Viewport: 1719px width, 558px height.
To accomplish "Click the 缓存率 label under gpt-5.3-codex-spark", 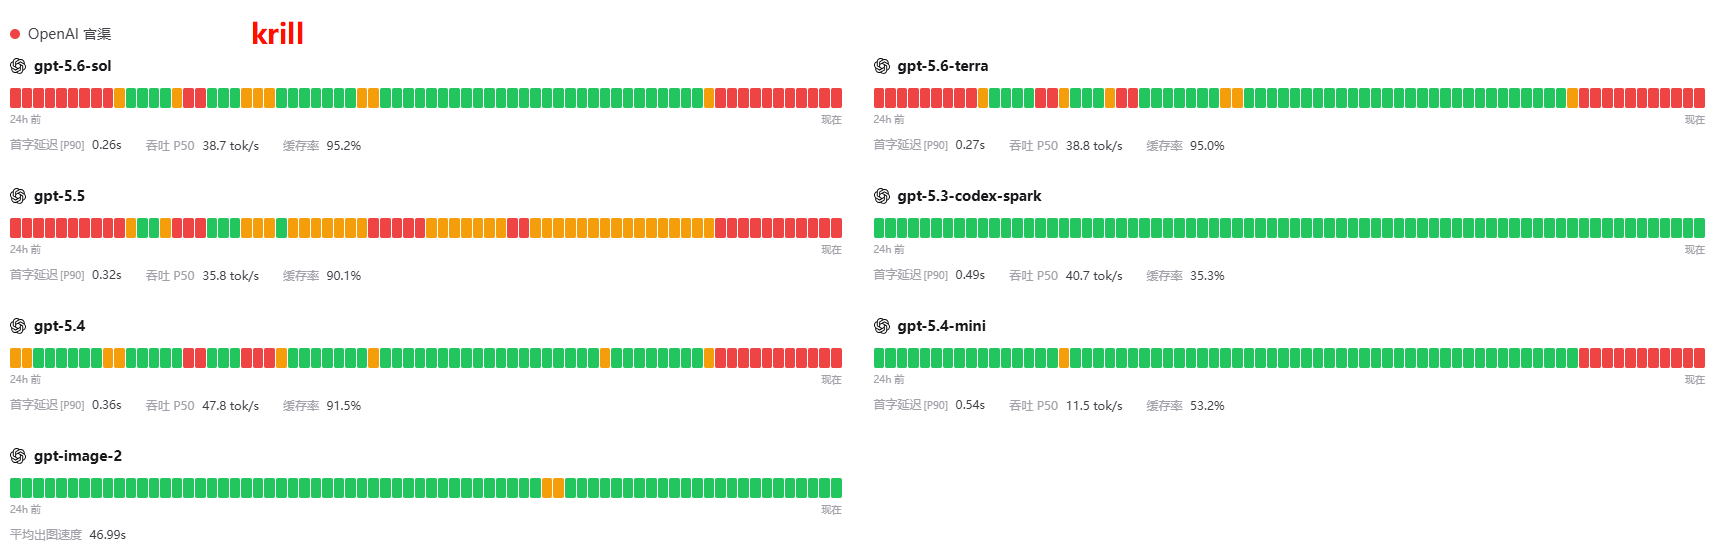I will pyautogui.click(x=1164, y=276).
